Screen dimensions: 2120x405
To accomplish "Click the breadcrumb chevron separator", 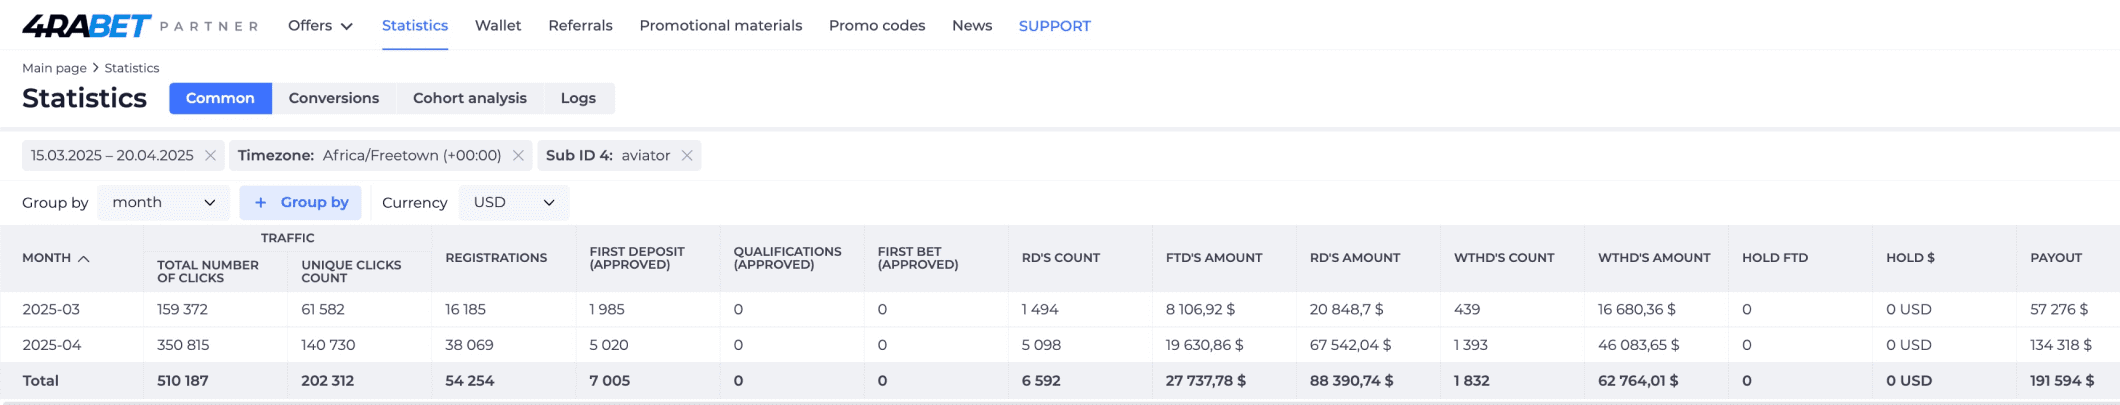I will click(x=96, y=68).
